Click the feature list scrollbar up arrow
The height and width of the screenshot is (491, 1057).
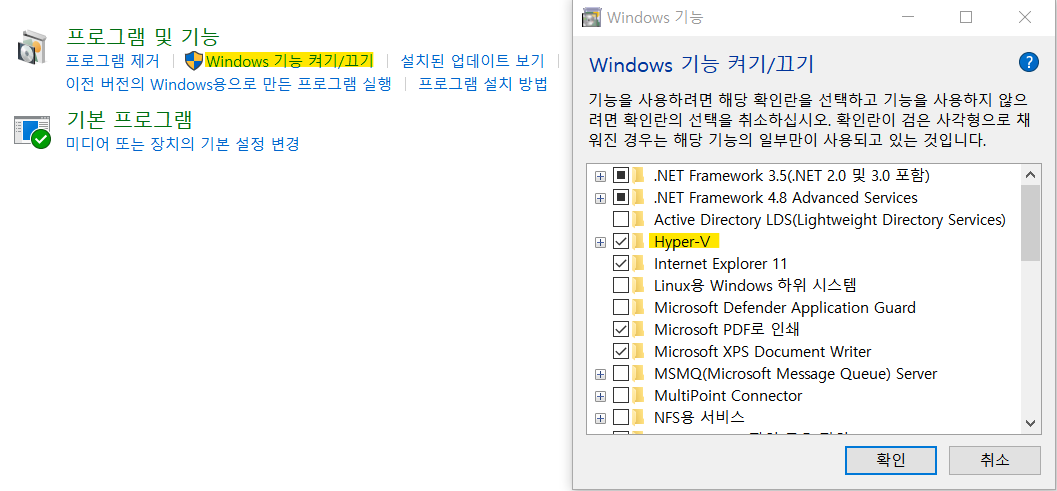click(1030, 175)
